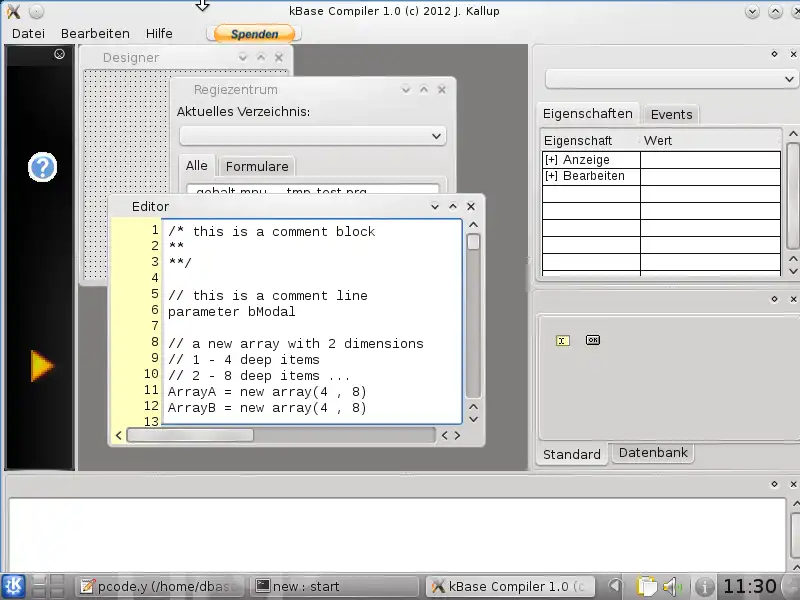Click the 11:30 clock in taskbar
Screen dimensions: 800x600
click(750, 587)
